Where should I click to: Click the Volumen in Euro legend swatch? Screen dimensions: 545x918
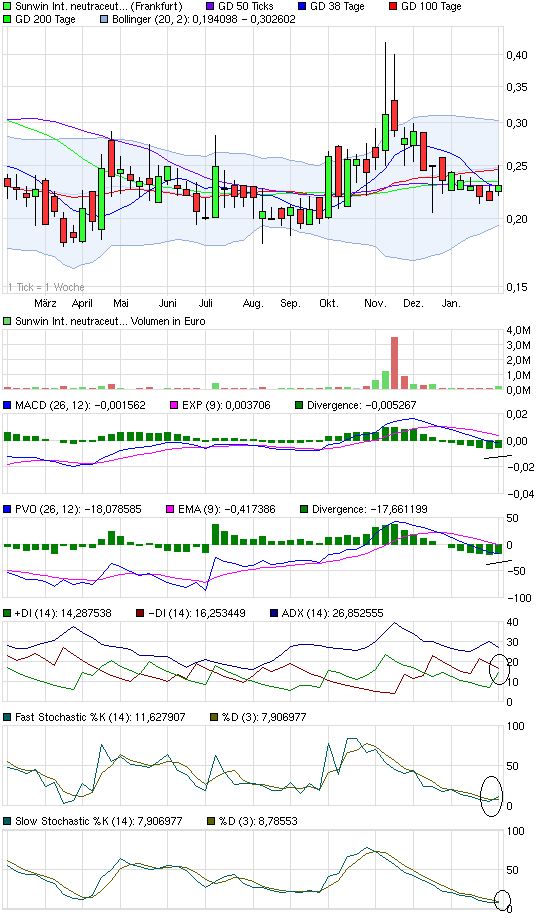7,321
